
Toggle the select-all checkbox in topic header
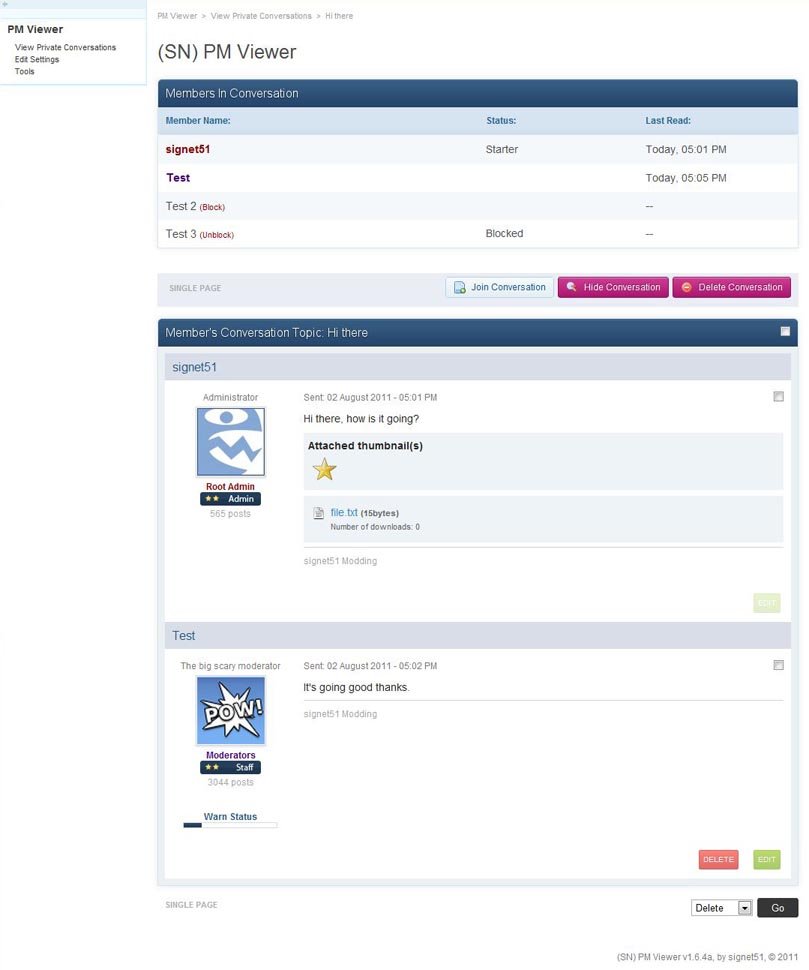click(x=785, y=331)
